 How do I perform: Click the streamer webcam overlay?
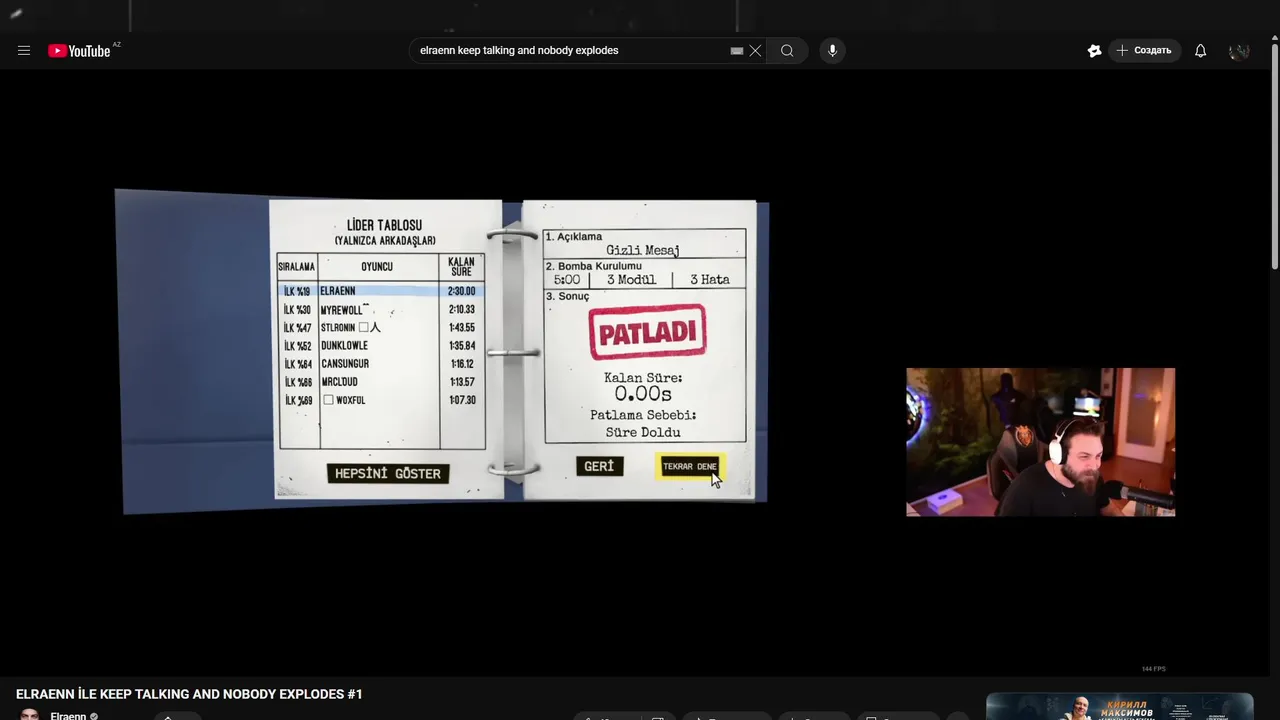click(x=1041, y=442)
